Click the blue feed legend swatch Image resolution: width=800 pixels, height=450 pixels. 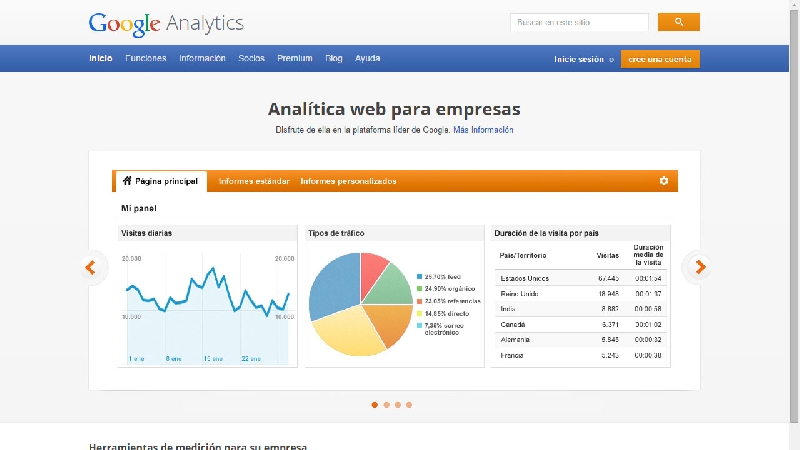pos(419,277)
